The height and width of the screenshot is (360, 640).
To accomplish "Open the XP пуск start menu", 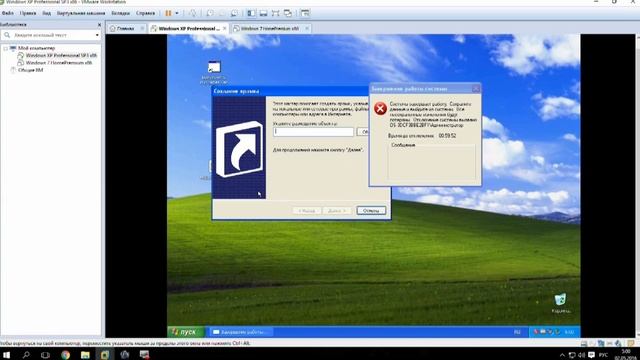I will (x=186, y=332).
